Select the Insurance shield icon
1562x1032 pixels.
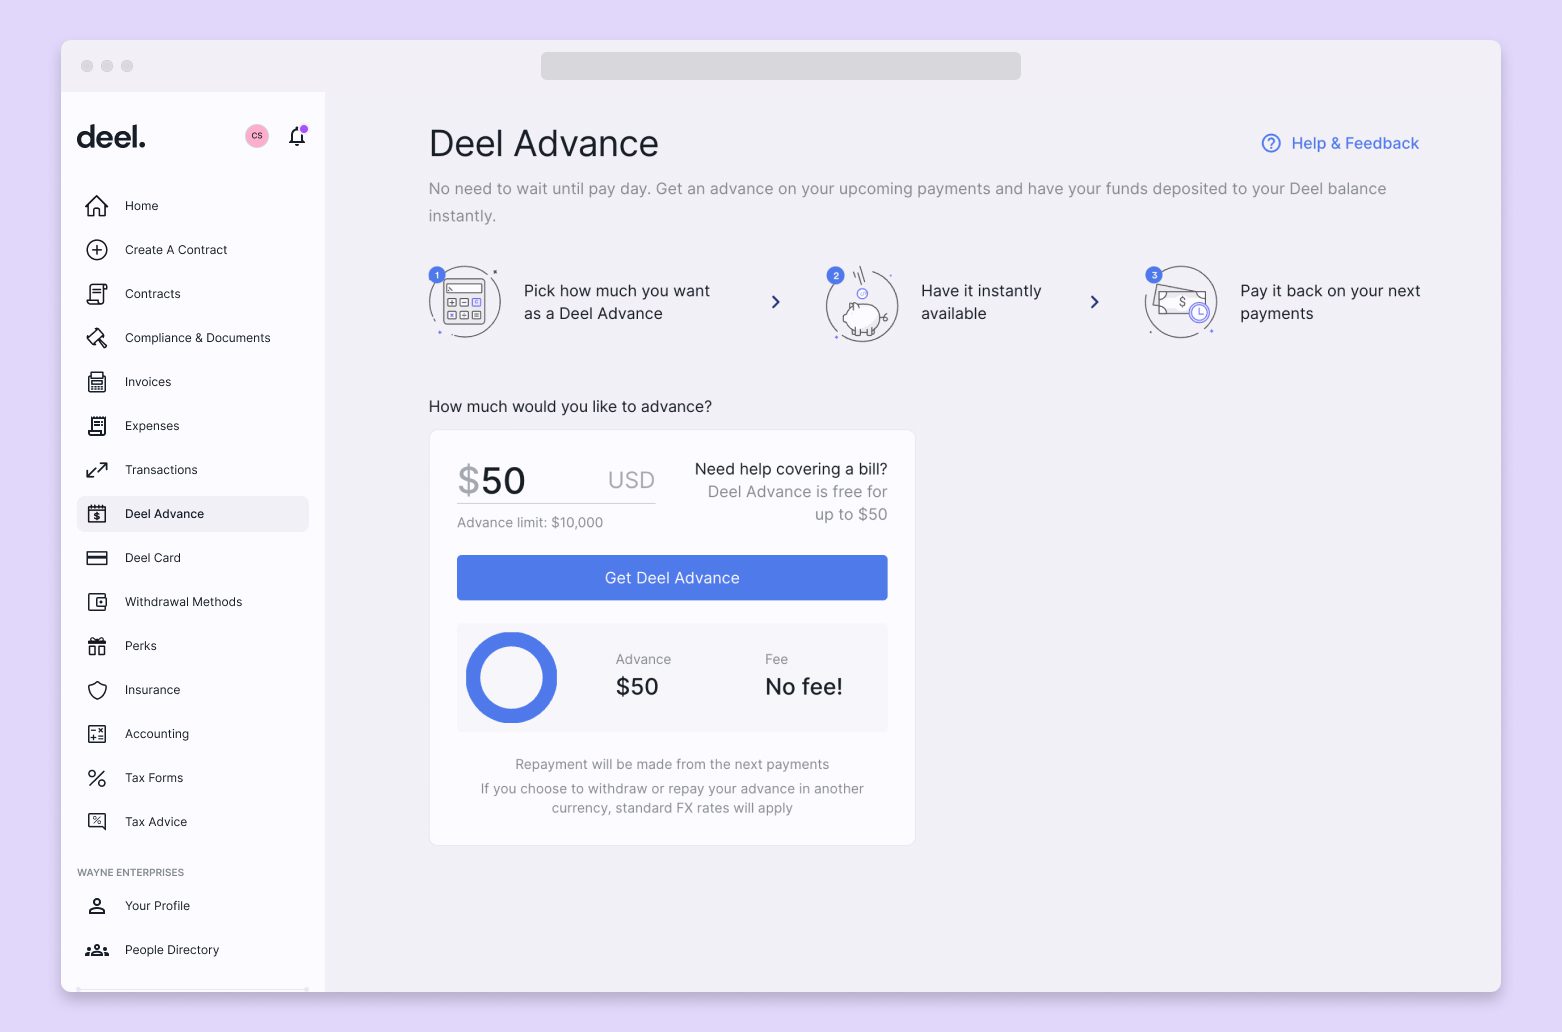tap(96, 690)
